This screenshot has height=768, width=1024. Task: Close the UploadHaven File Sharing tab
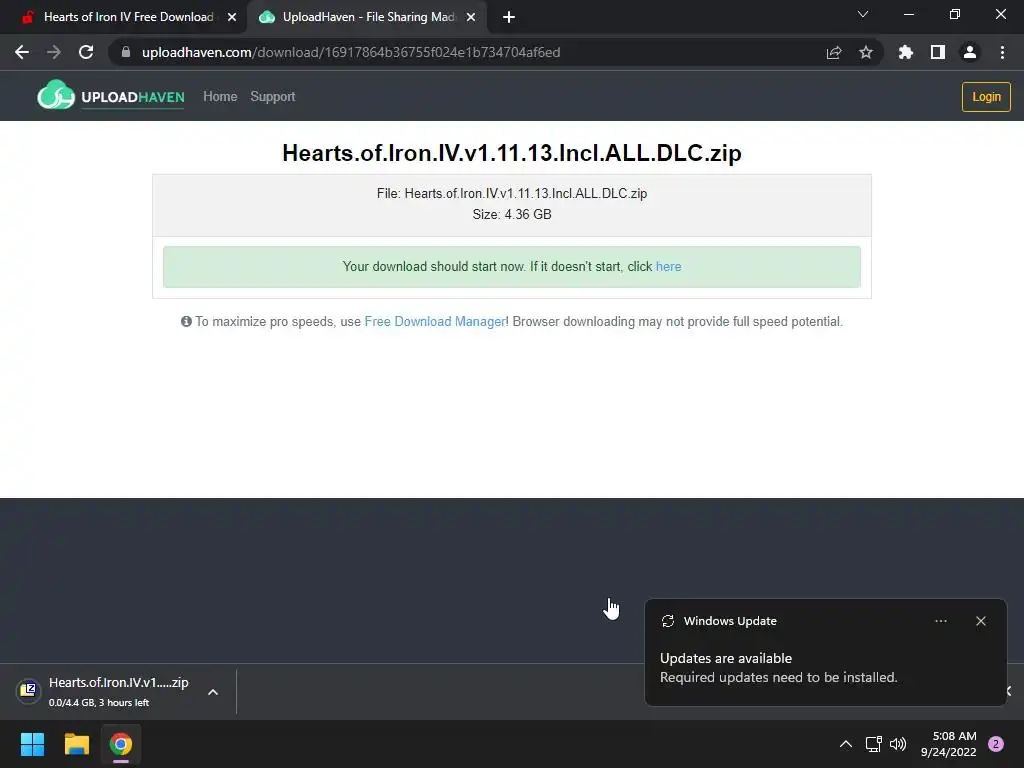coord(471,17)
